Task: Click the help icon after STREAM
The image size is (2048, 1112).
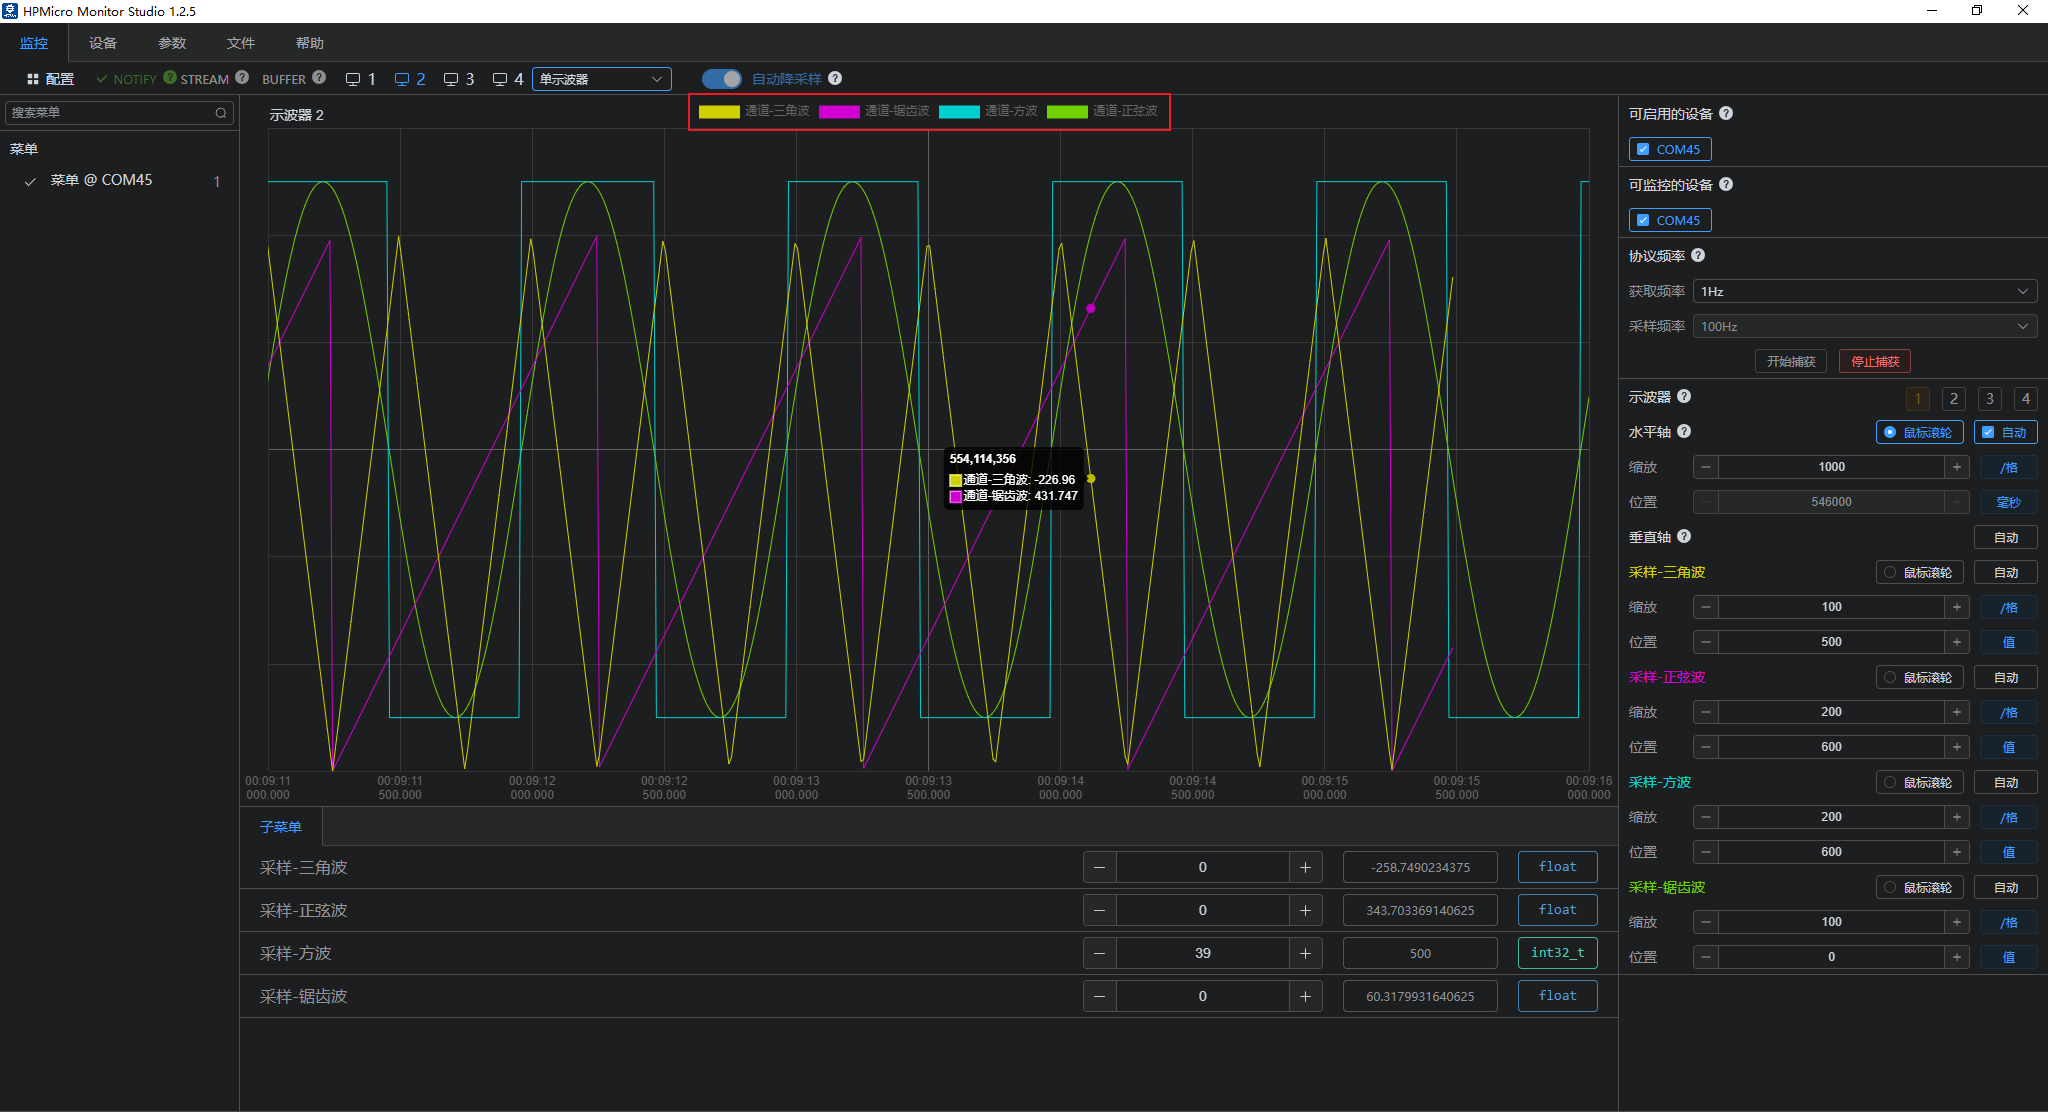Action: pos(242,77)
